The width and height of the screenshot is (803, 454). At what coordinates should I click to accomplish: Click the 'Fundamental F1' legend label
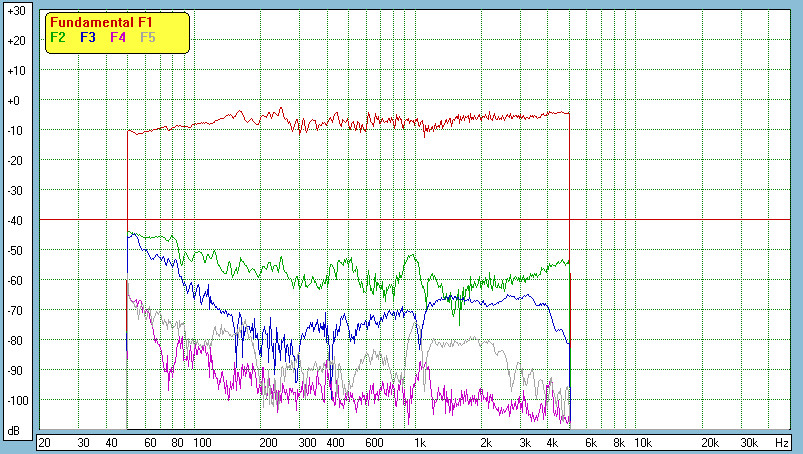tap(101, 23)
